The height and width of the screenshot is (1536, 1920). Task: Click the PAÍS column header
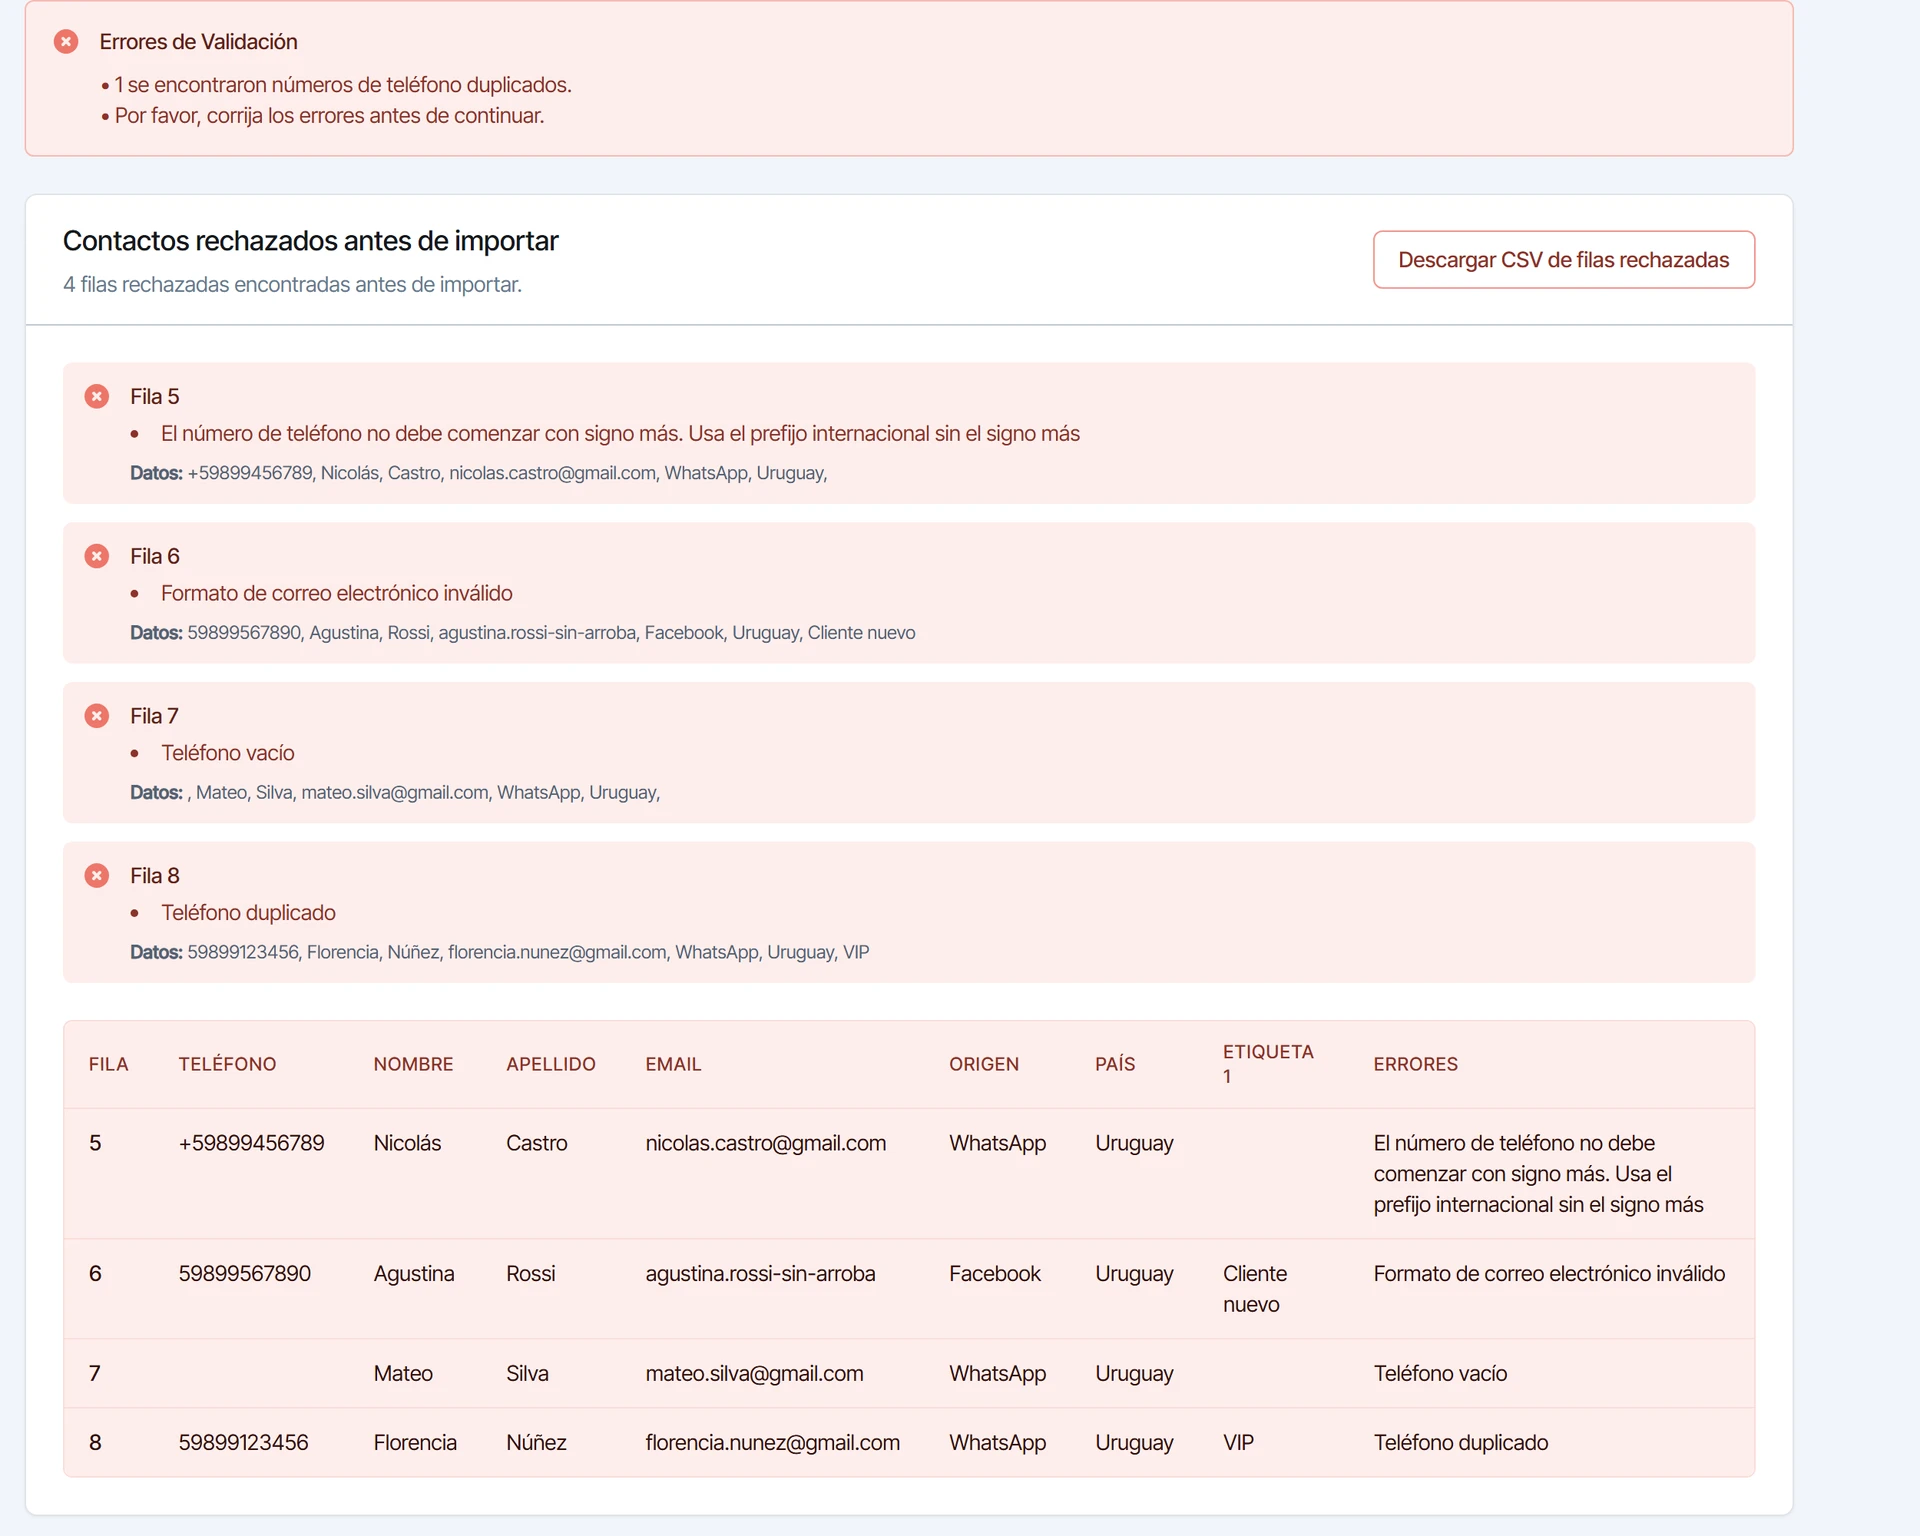1115,1065
